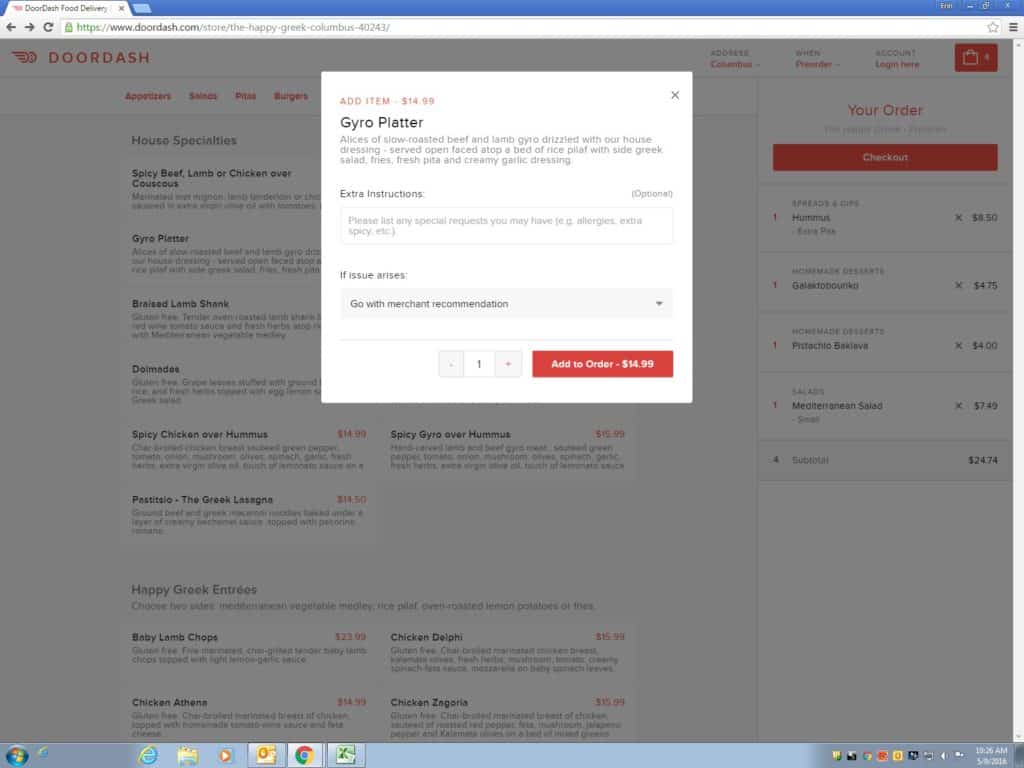
Task: Click the page's vertical scrollbar
Action: click(x=1018, y=391)
